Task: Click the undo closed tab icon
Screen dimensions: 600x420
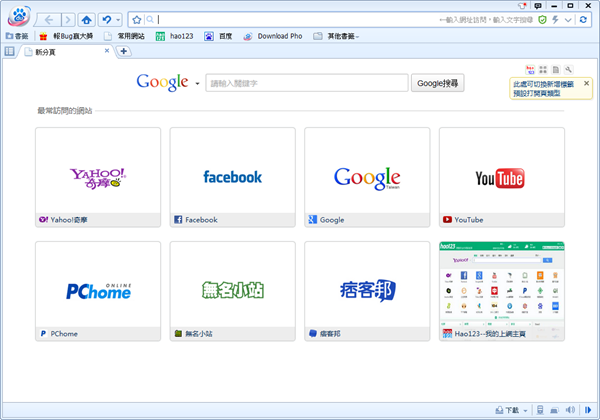Action: (x=106, y=19)
